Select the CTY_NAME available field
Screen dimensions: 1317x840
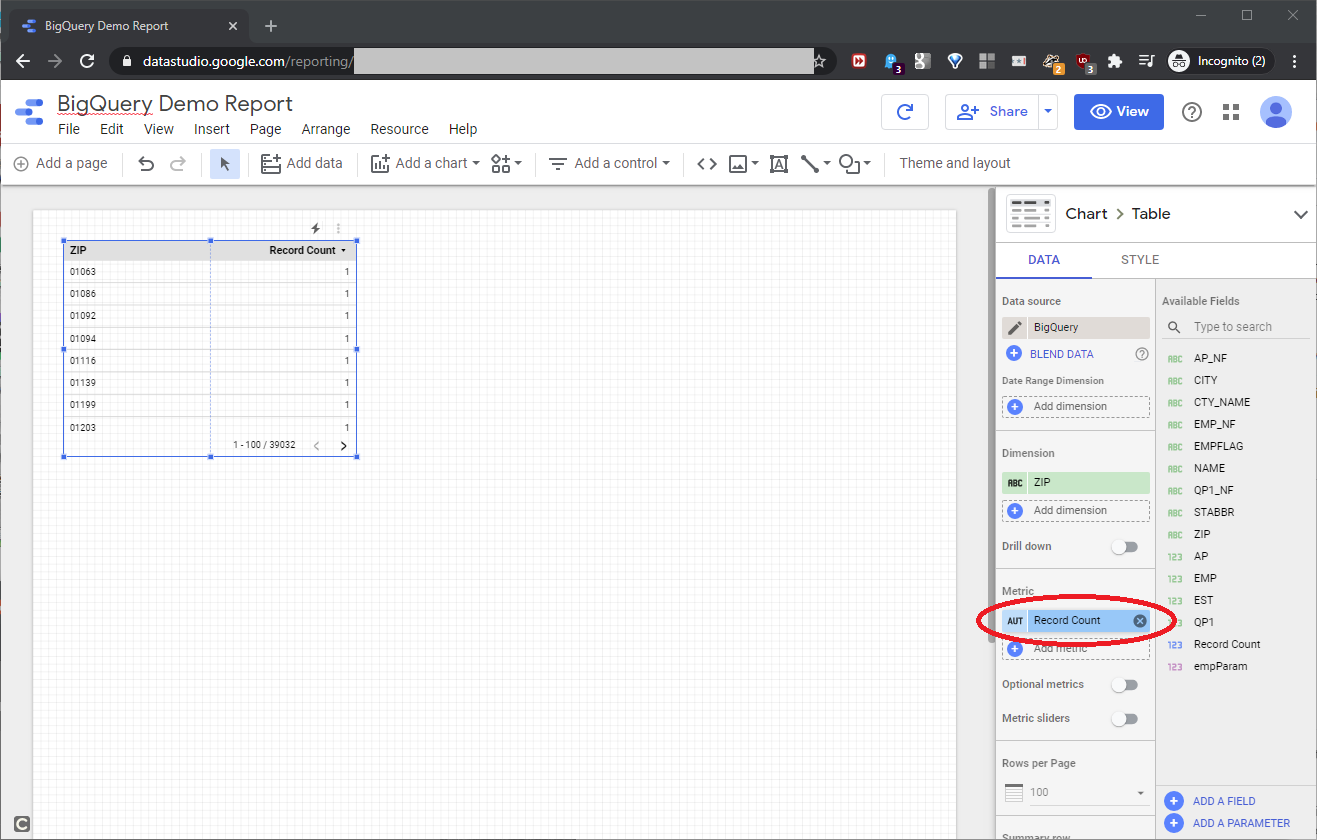pos(1222,403)
